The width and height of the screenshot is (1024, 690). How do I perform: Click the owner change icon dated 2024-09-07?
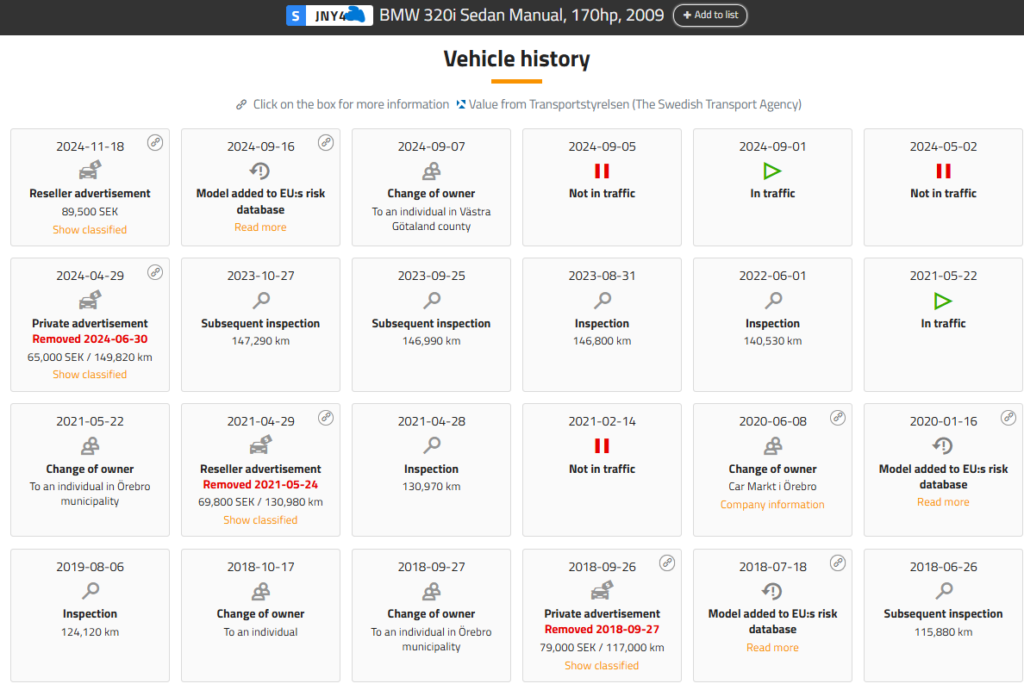pyautogui.click(x=431, y=171)
